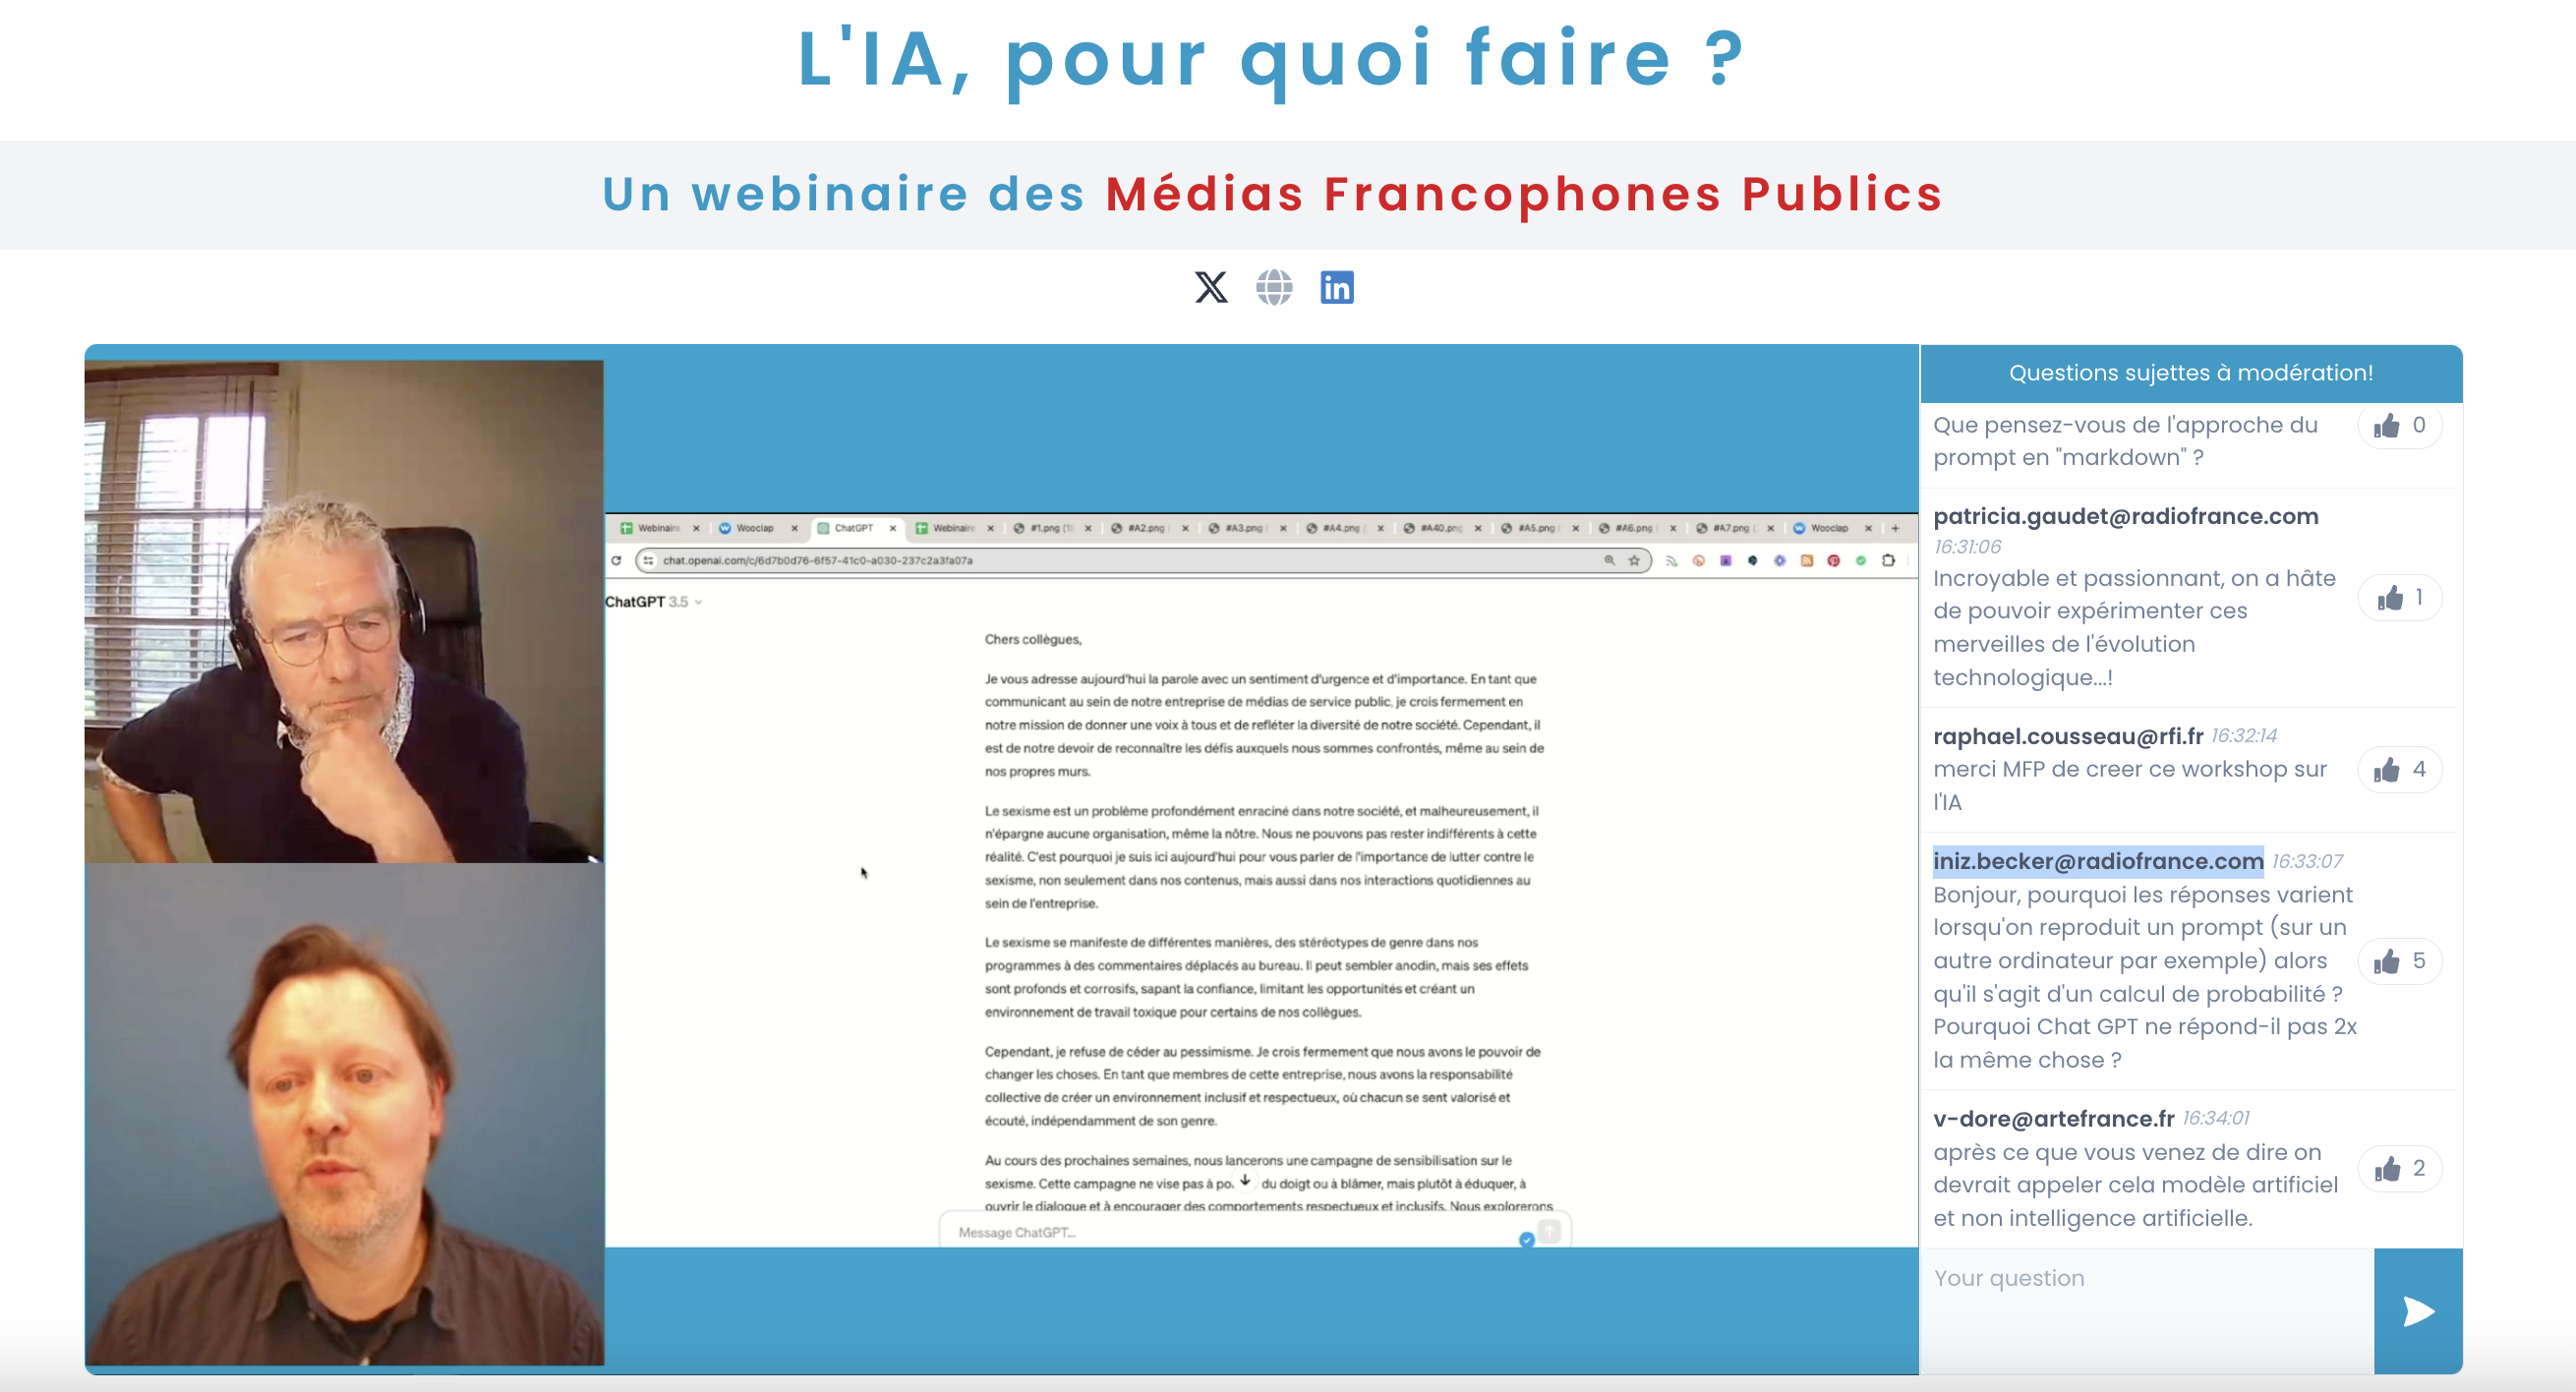This screenshot has height=1392, width=2576.
Task: Click the 16:34:01 timestamp
Action: 2215,1118
